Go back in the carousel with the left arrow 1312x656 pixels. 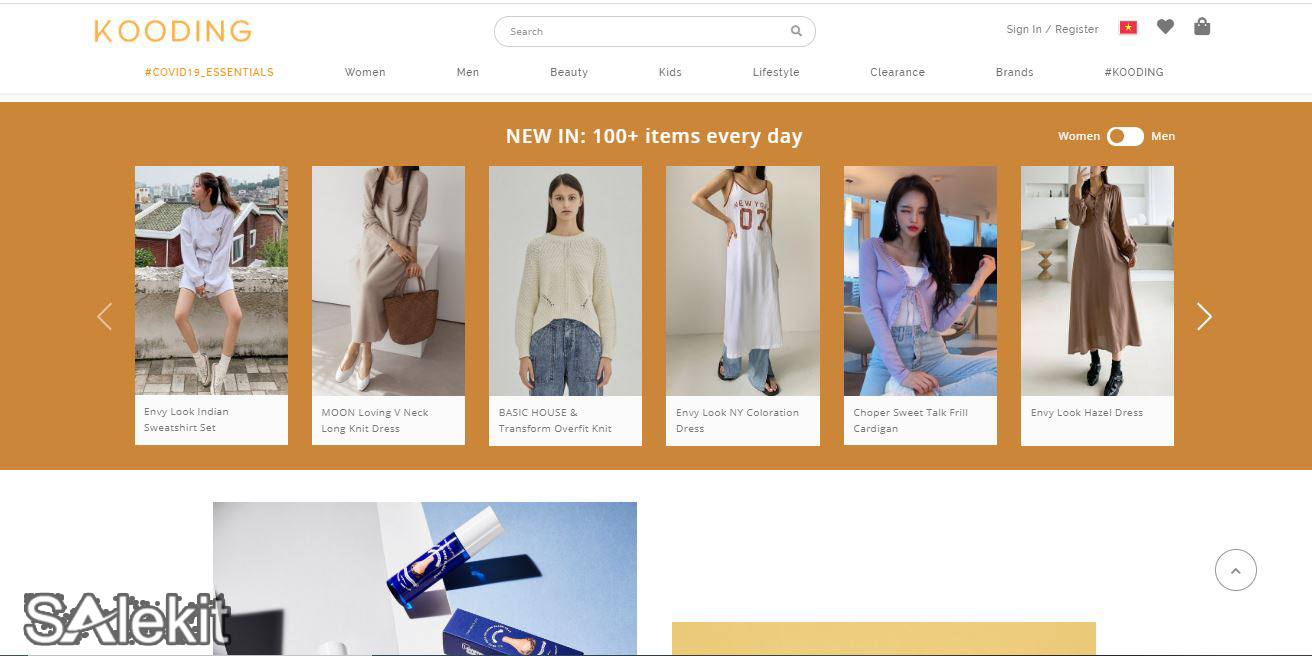point(105,316)
